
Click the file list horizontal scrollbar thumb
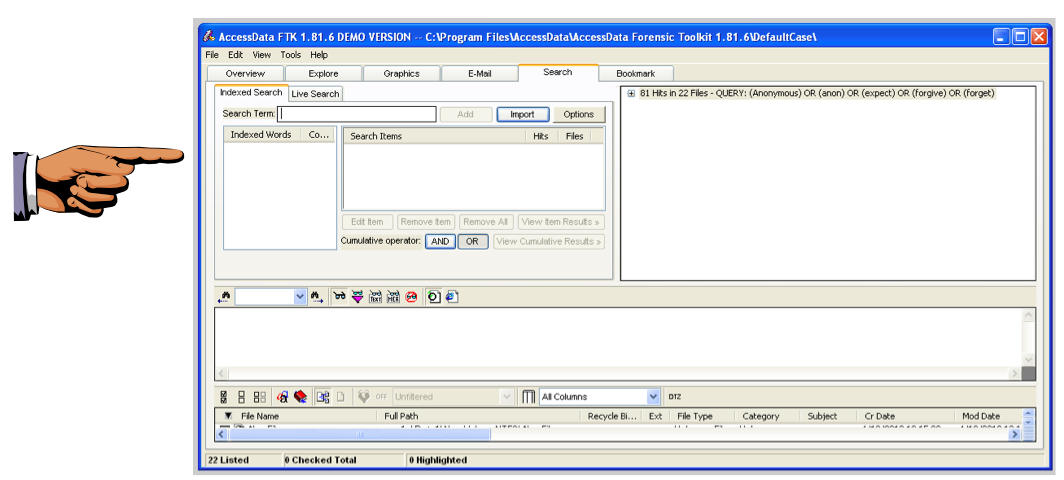358,435
